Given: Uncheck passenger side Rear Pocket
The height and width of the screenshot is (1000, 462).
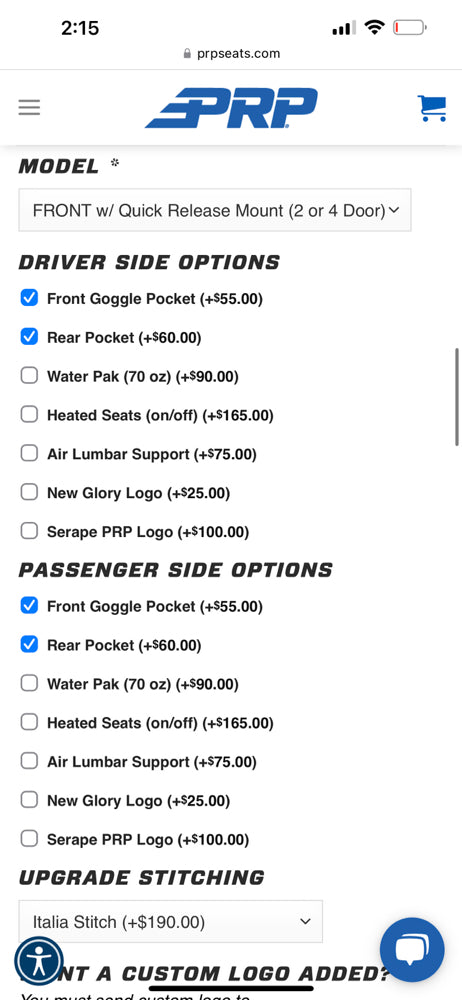Looking at the screenshot, I should [x=29, y=645].
